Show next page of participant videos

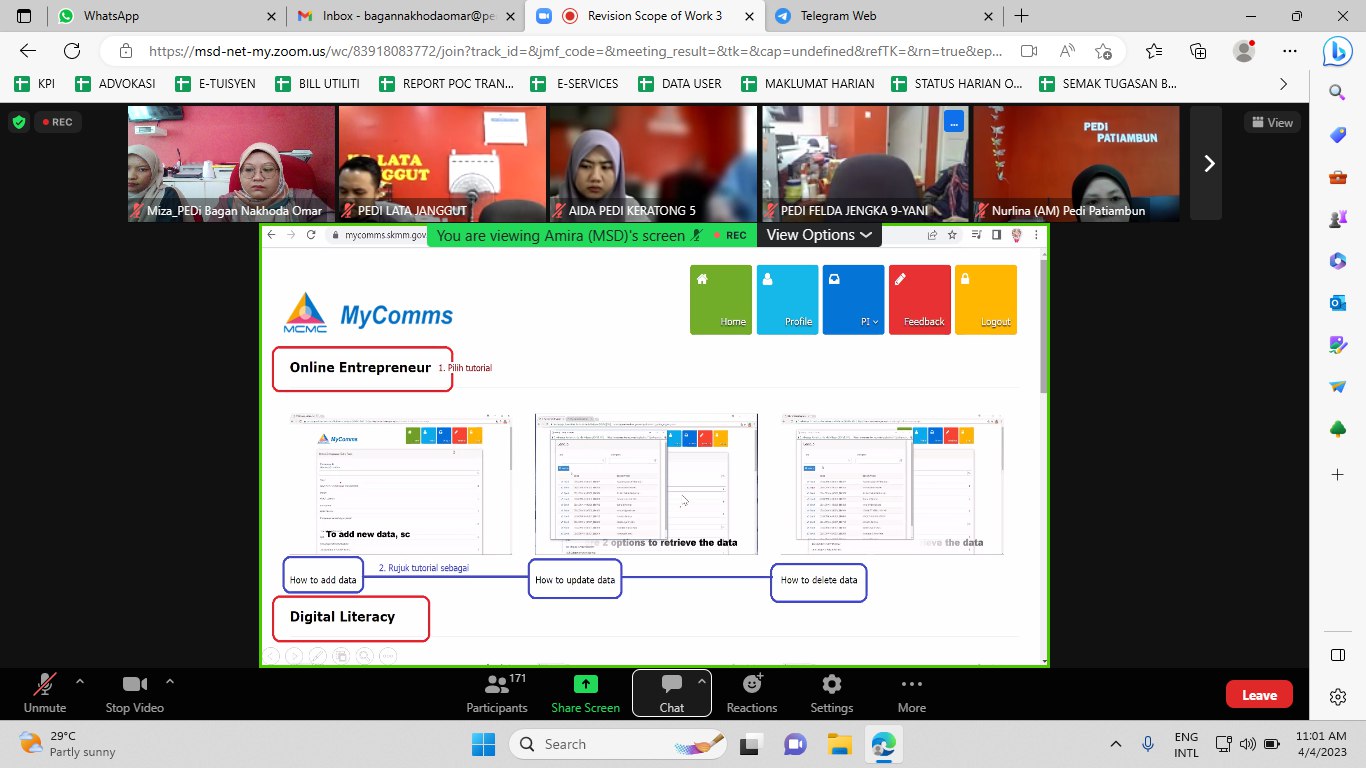point(1209,163)
